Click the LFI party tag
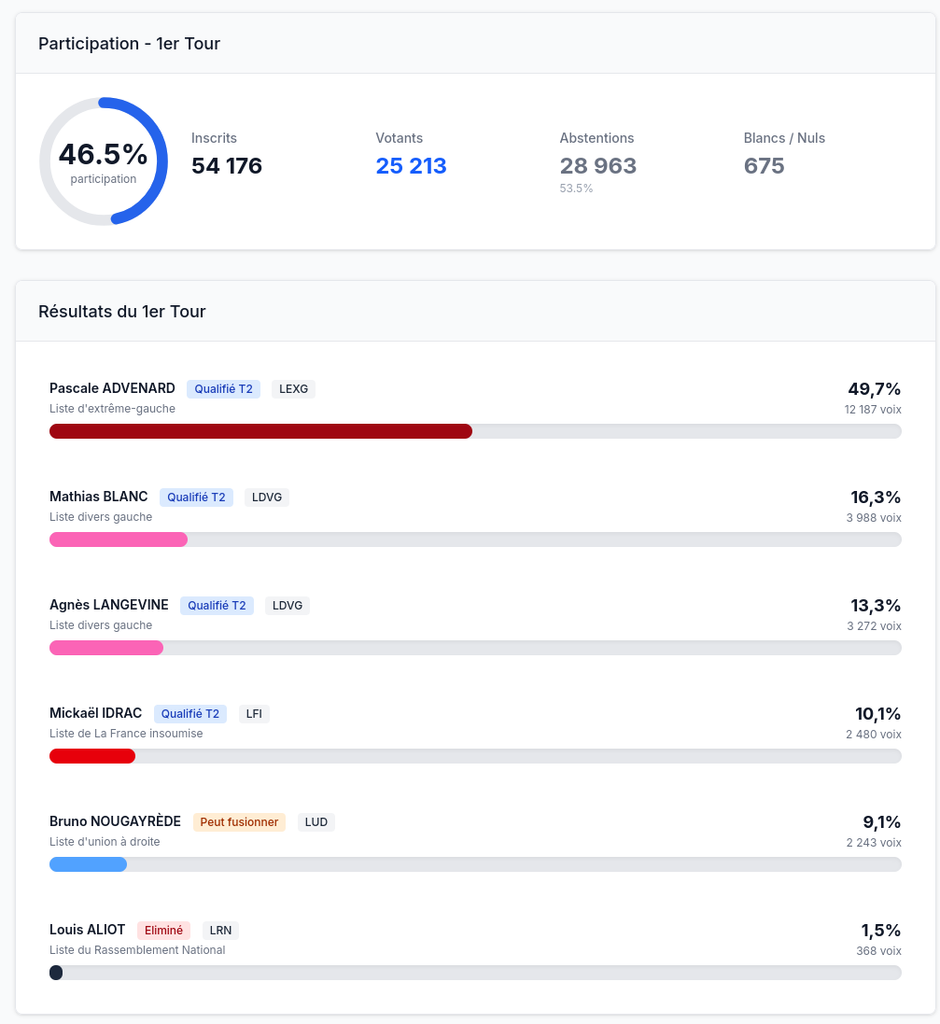This screenshot has height=1024, width=940. coord(254,714)
